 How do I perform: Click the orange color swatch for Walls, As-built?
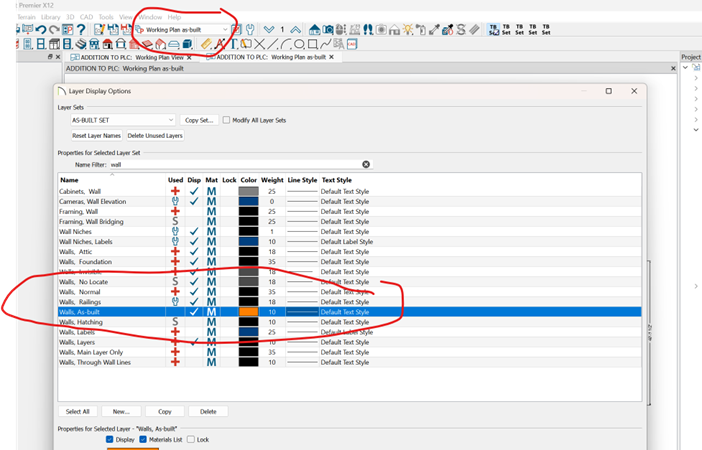tap(249, 312)
